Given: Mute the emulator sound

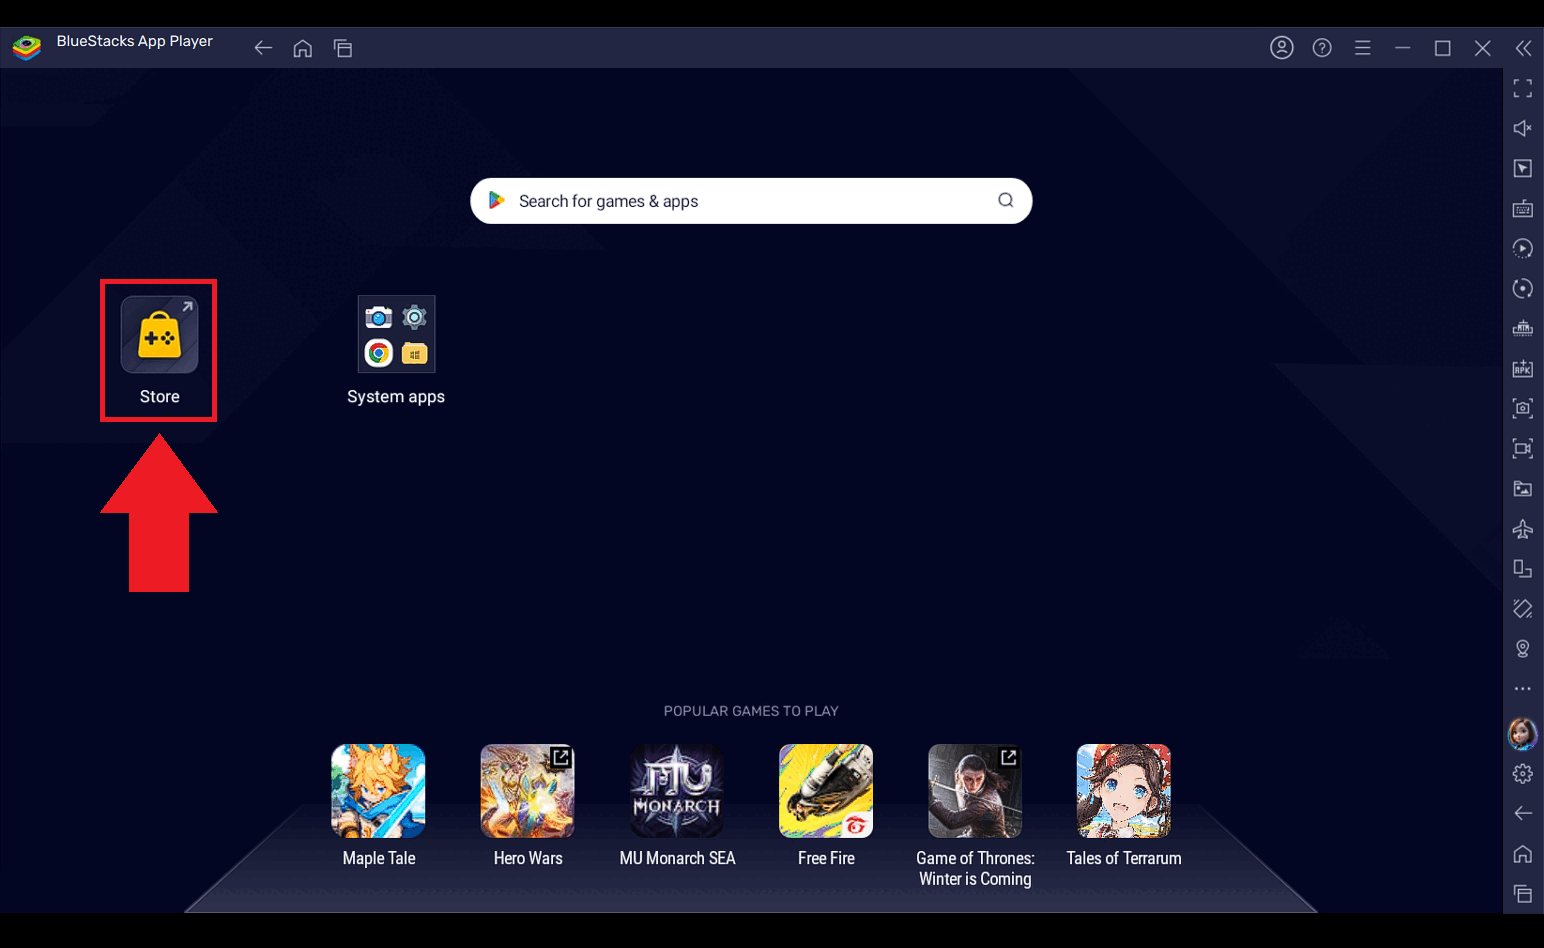Looking at the screenshot, I should click(1522, 128).
